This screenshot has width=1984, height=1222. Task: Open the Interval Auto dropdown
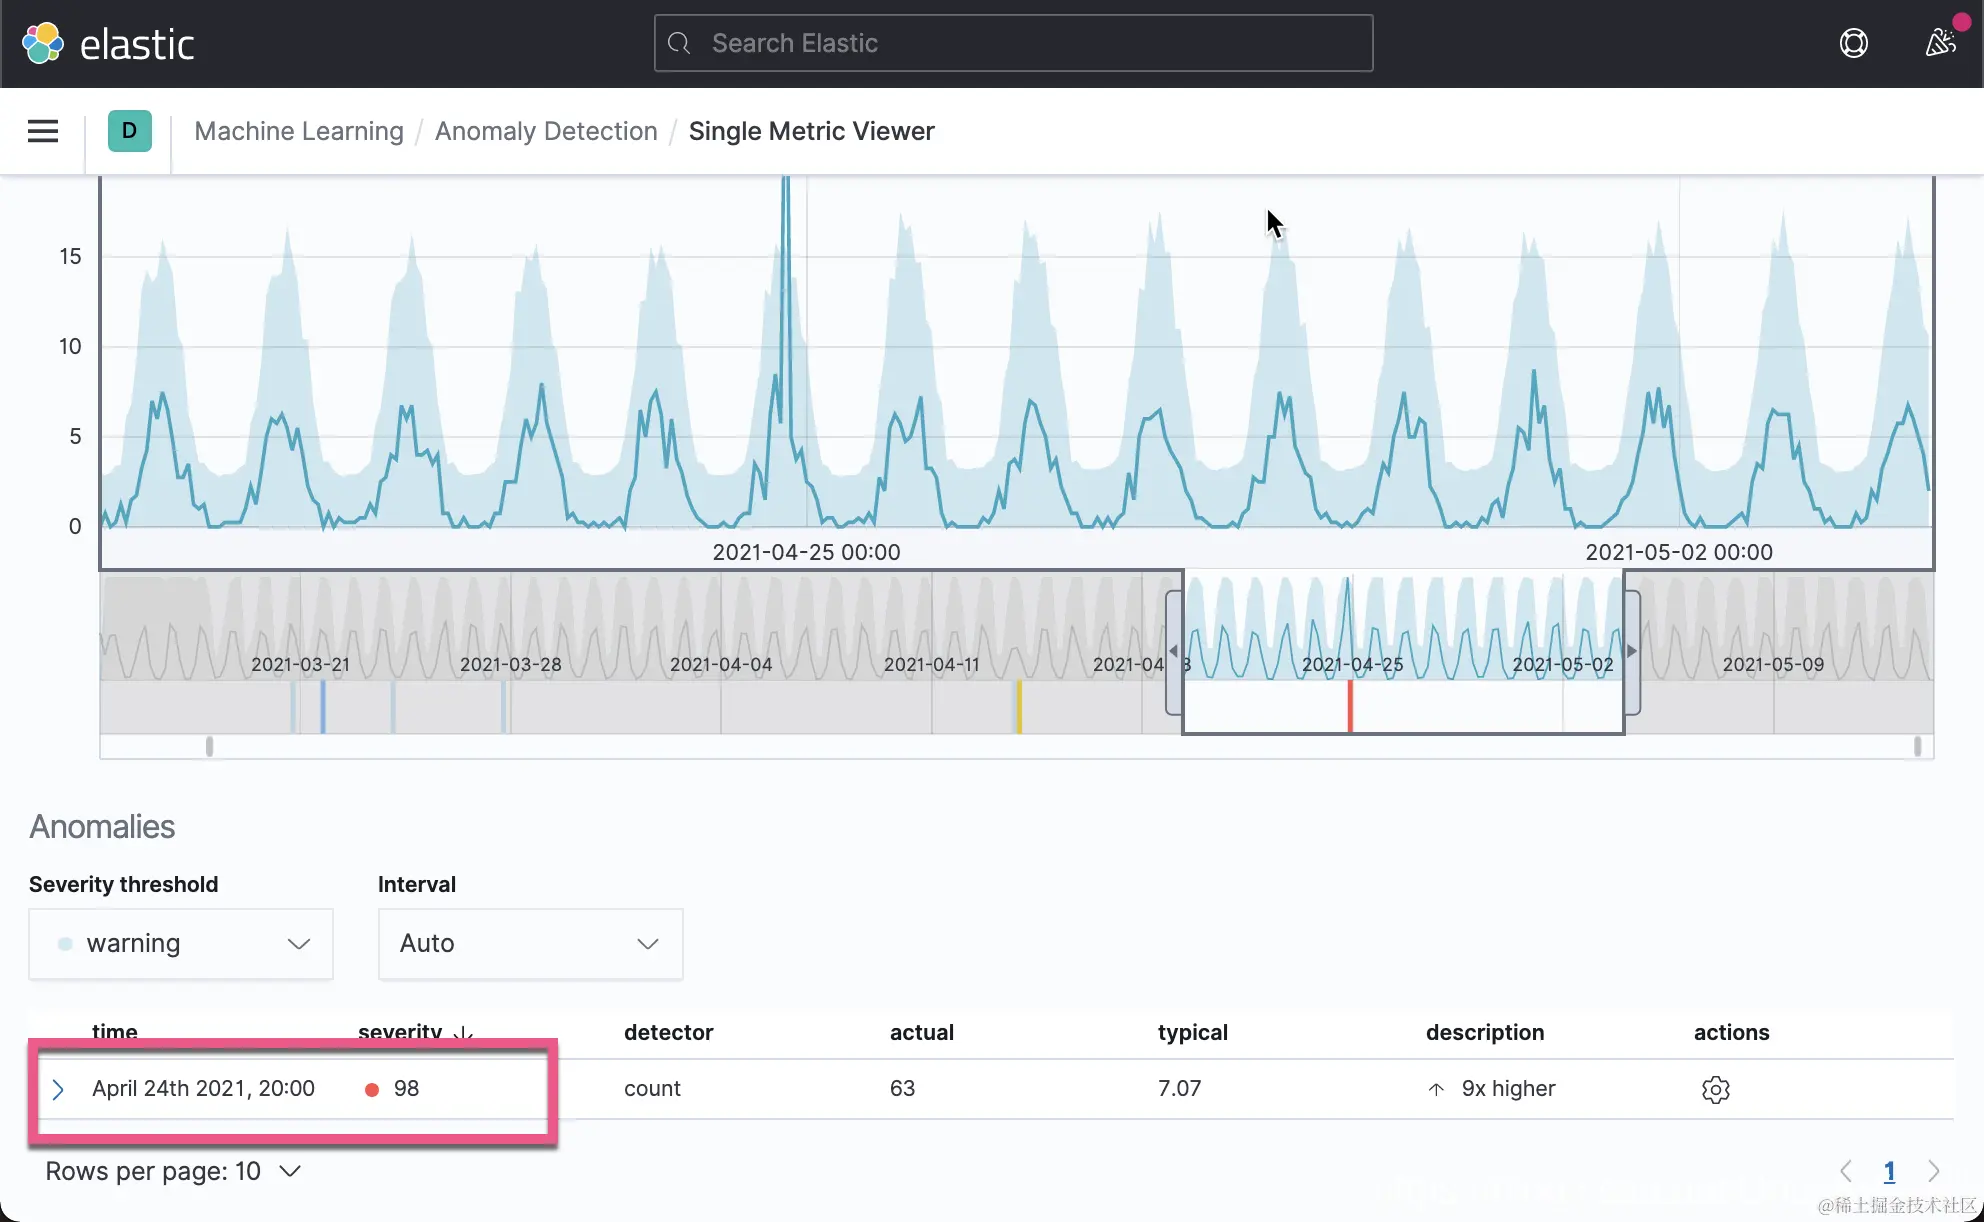click(x=530, y=943)
